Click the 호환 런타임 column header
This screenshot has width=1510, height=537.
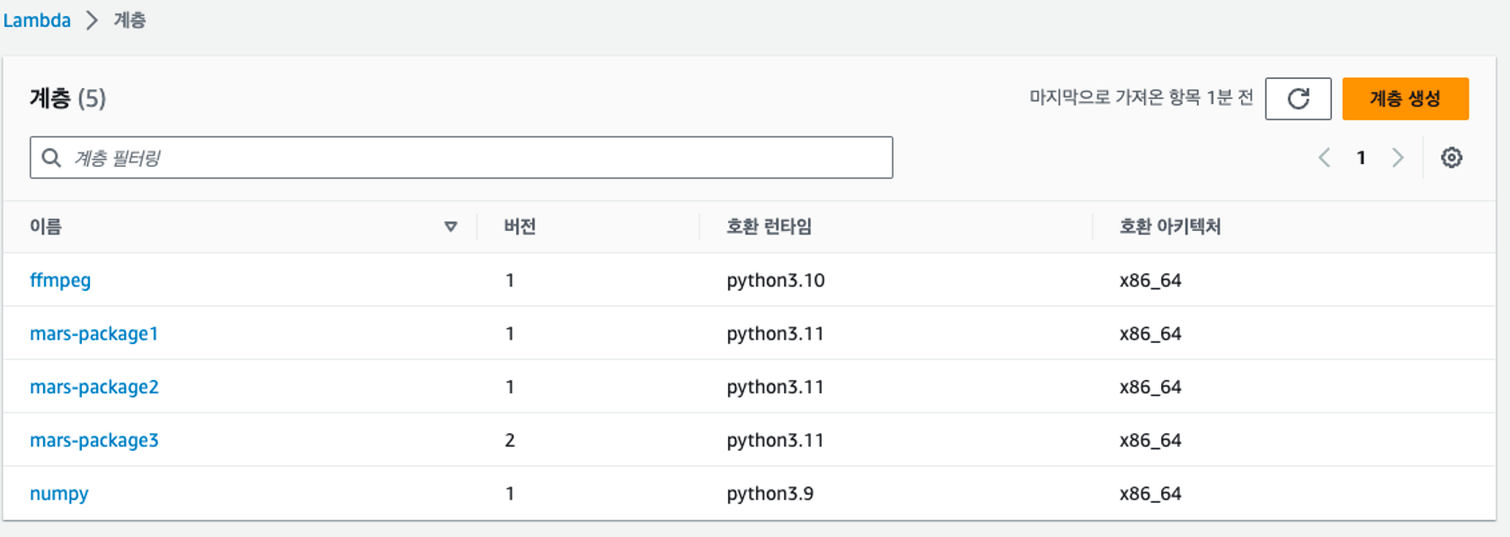(769, 227)
